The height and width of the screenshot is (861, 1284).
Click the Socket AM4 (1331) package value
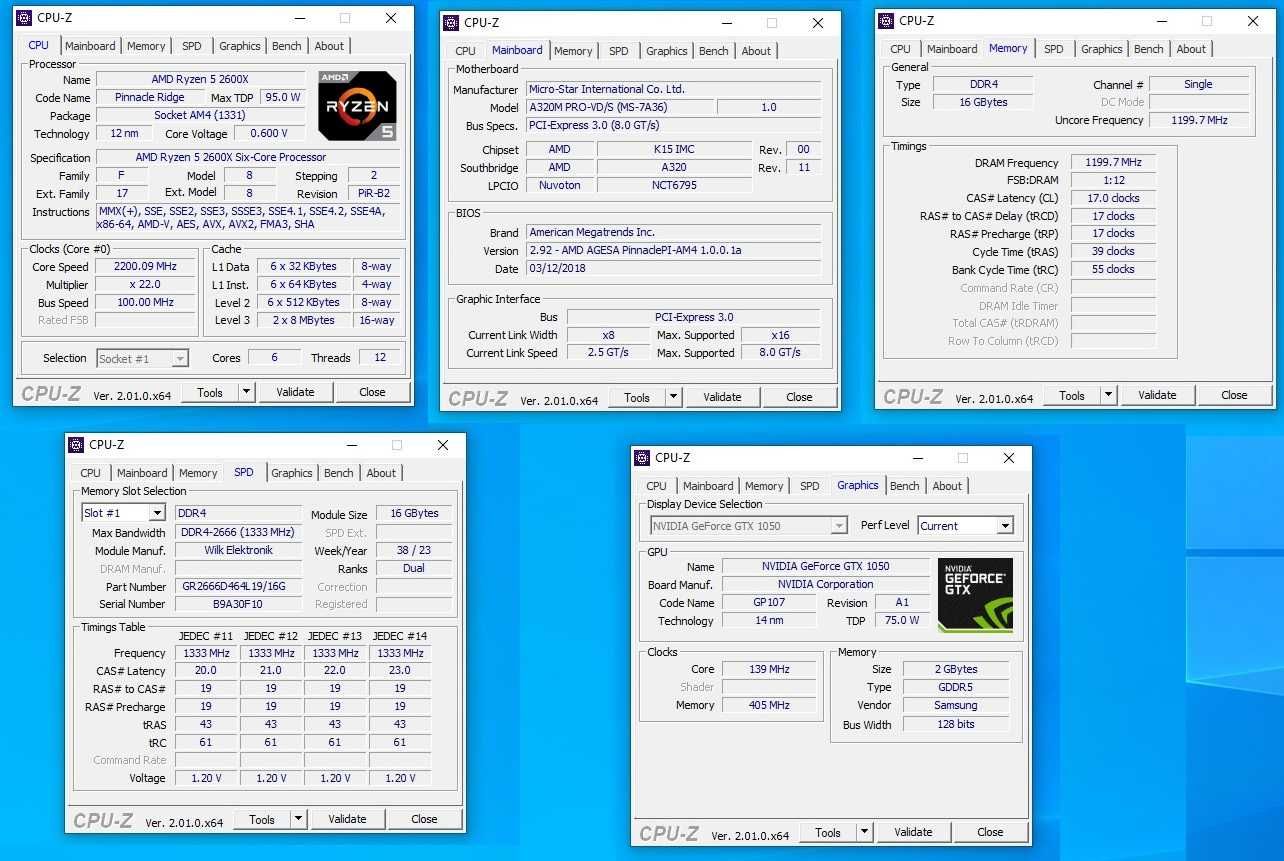click(x=201, y=116)
